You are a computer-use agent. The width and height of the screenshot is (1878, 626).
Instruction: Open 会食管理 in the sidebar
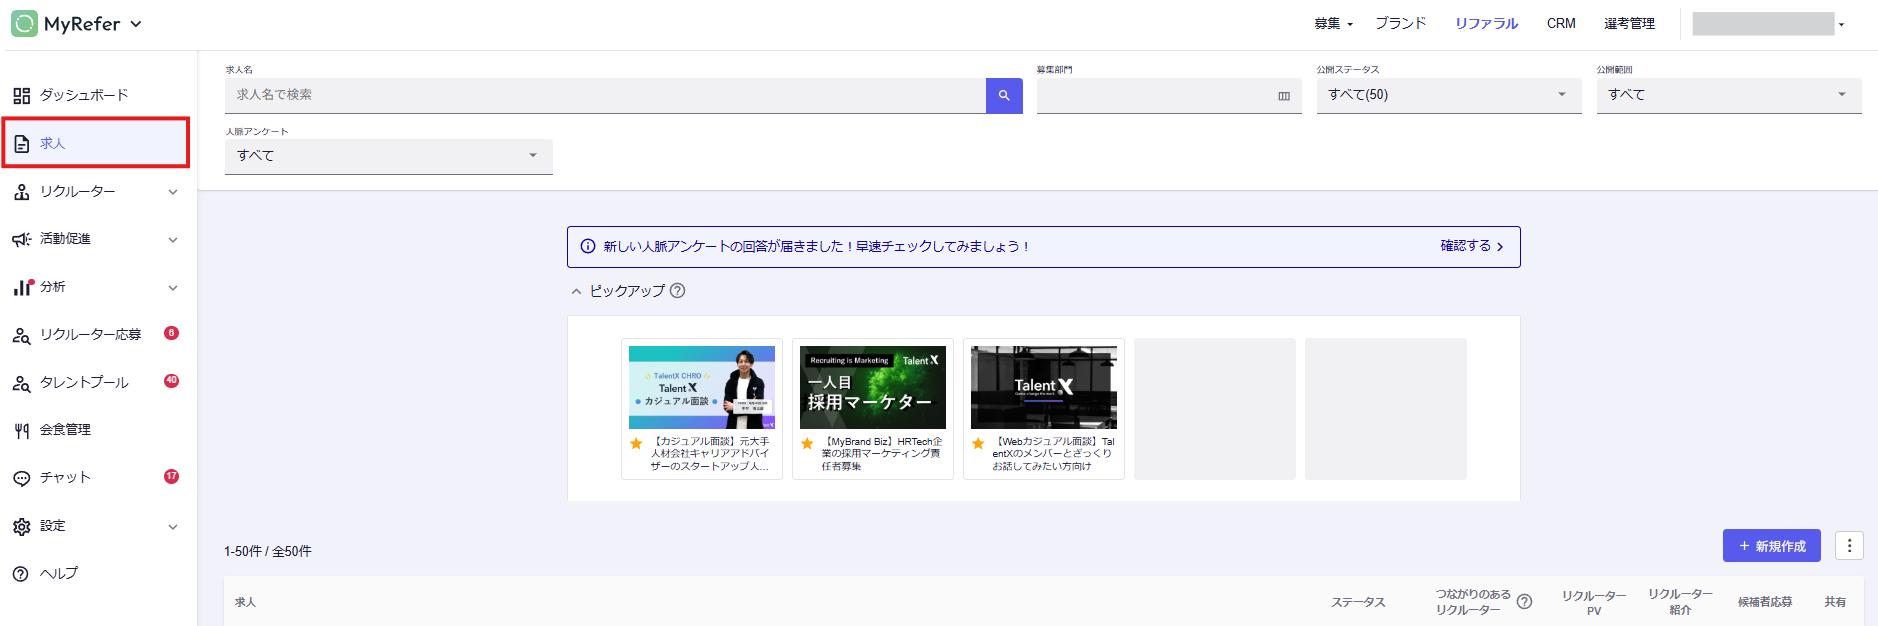(x=66, y=430)
